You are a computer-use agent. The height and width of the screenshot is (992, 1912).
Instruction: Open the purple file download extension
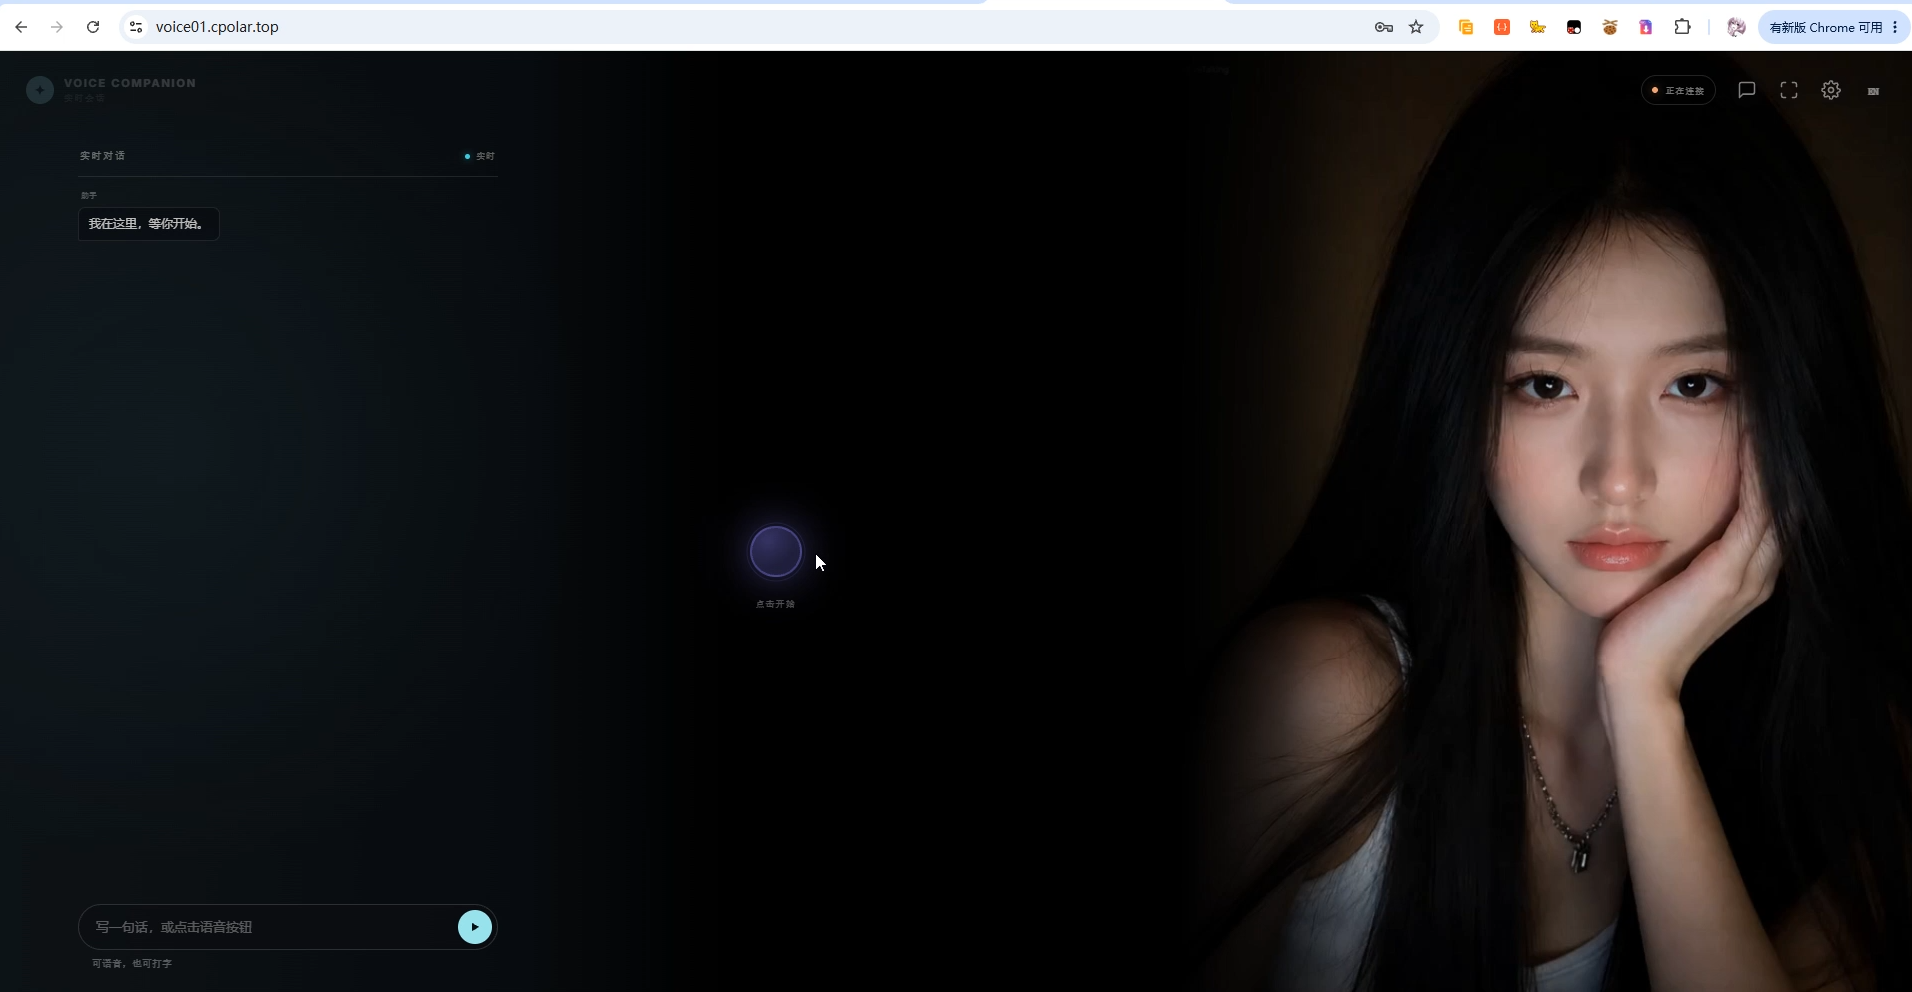(1646, 27)
